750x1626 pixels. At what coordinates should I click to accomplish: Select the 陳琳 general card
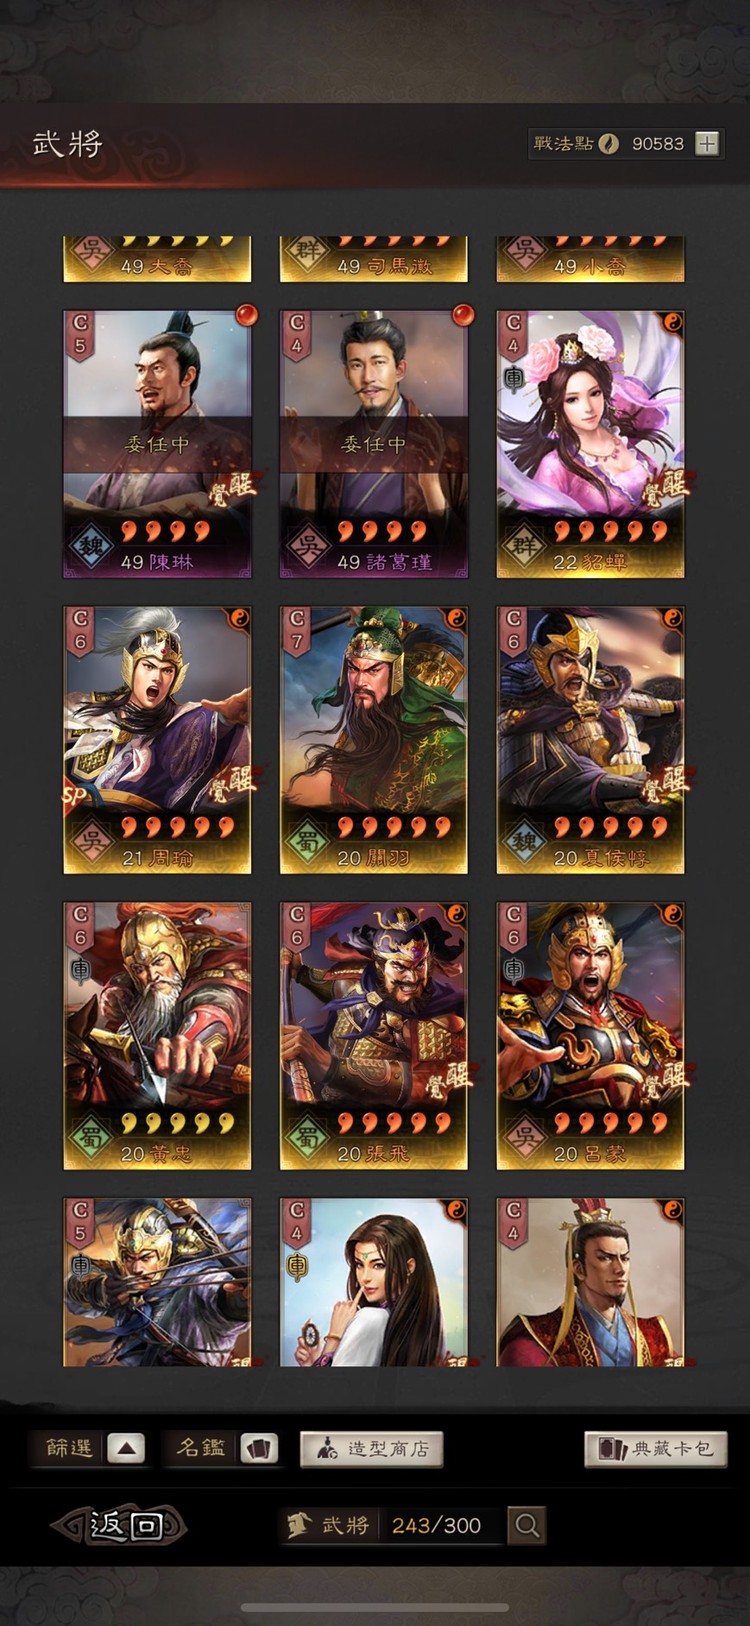click(157, 444)
